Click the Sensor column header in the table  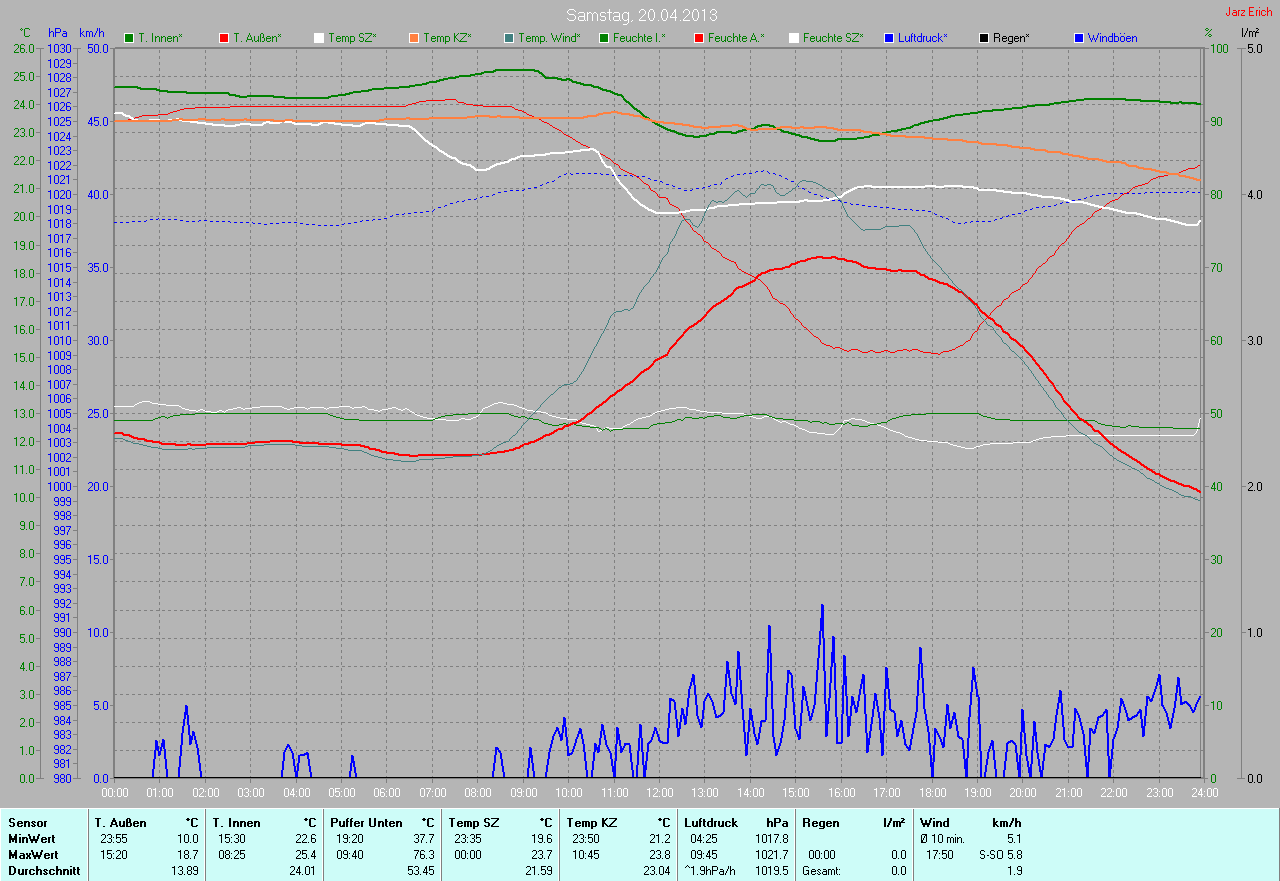point(27,822)
